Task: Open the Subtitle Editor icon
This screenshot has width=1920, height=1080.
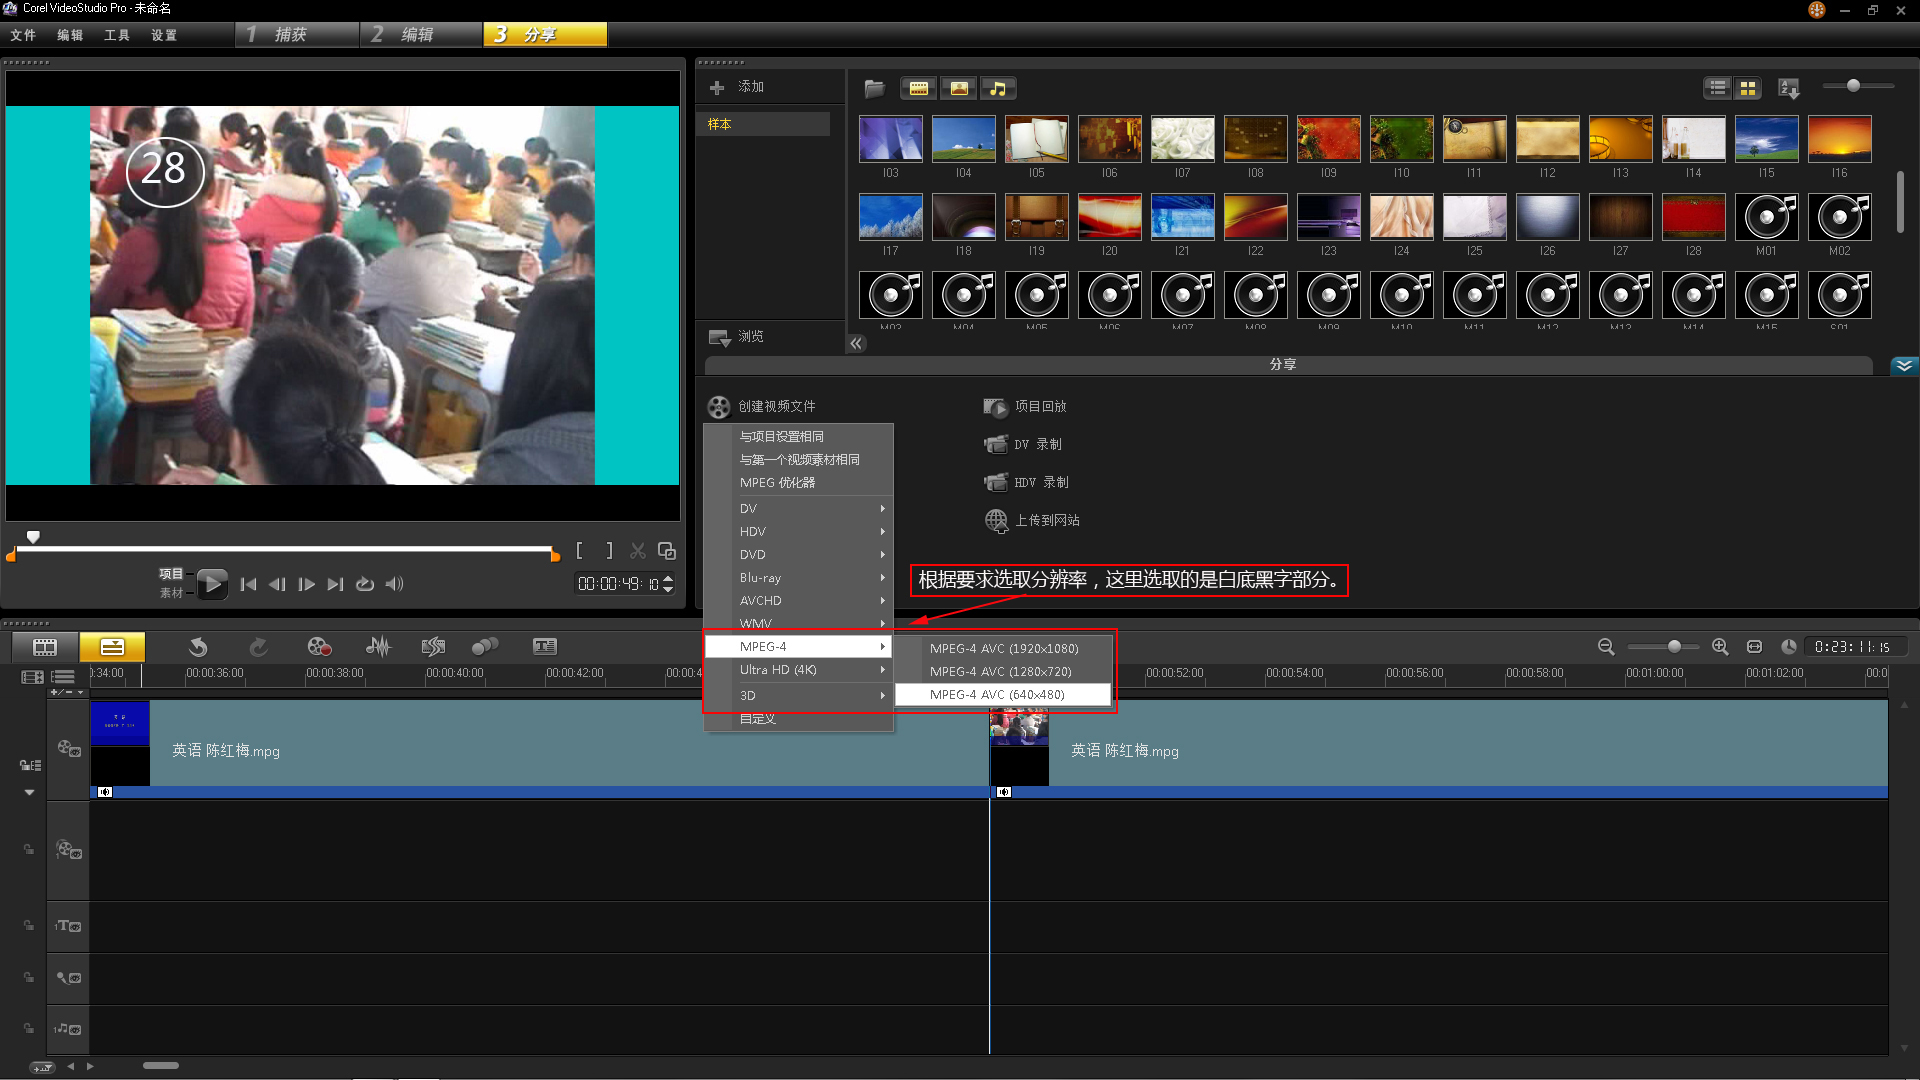Action: pyautogui.click(x=544, y=647)
